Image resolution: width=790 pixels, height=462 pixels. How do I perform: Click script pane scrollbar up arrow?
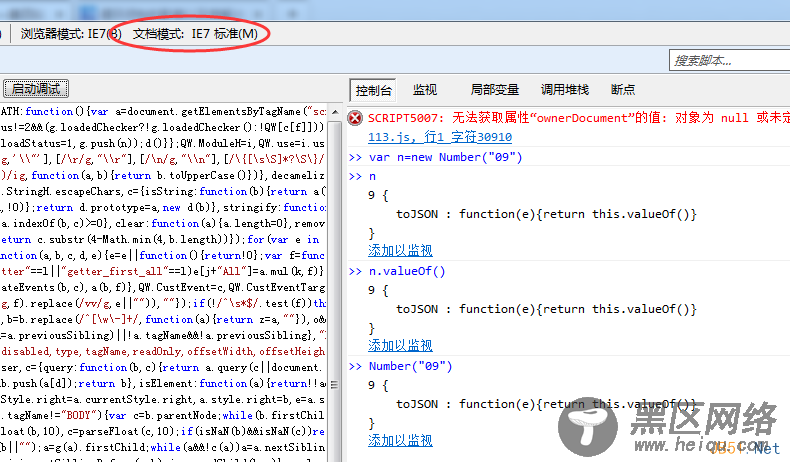coord(335,112)
